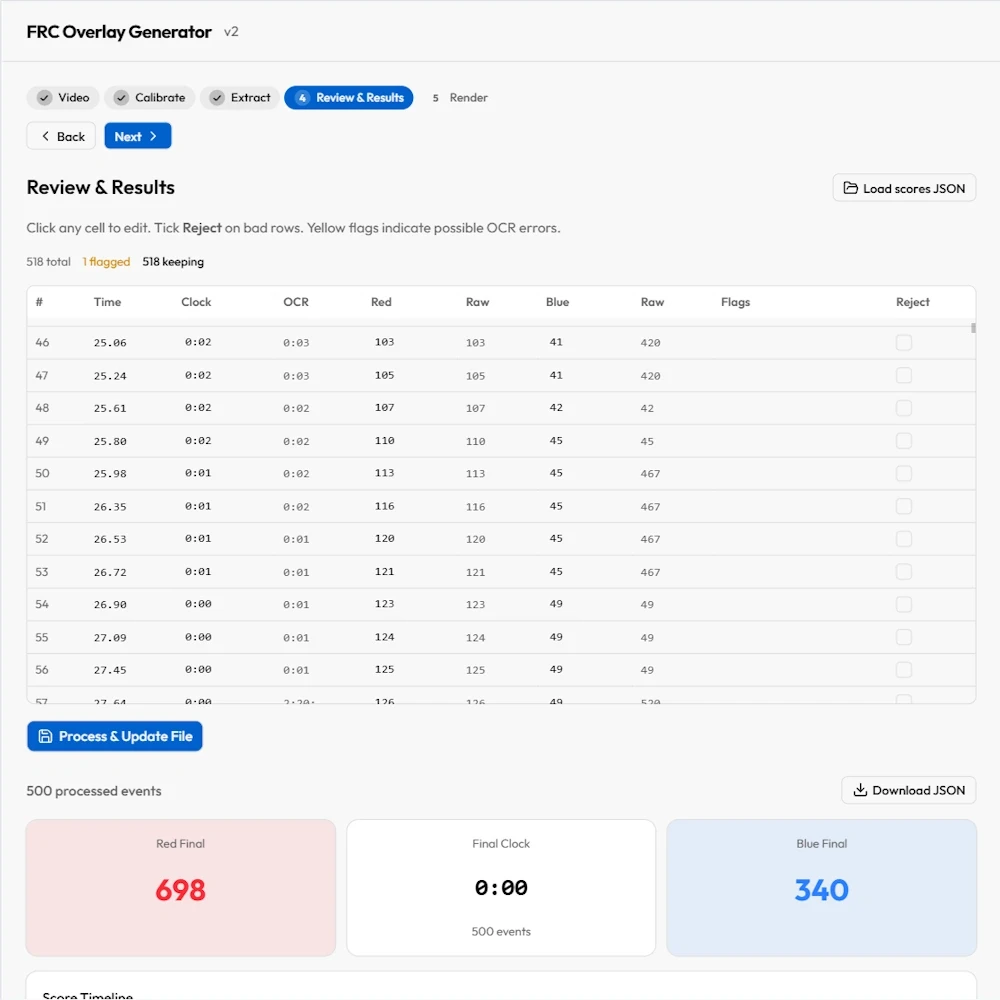The image size is (1000, 1000).
Task: Open the Load scores JSON dialog
Action: [x=904, y=188]
